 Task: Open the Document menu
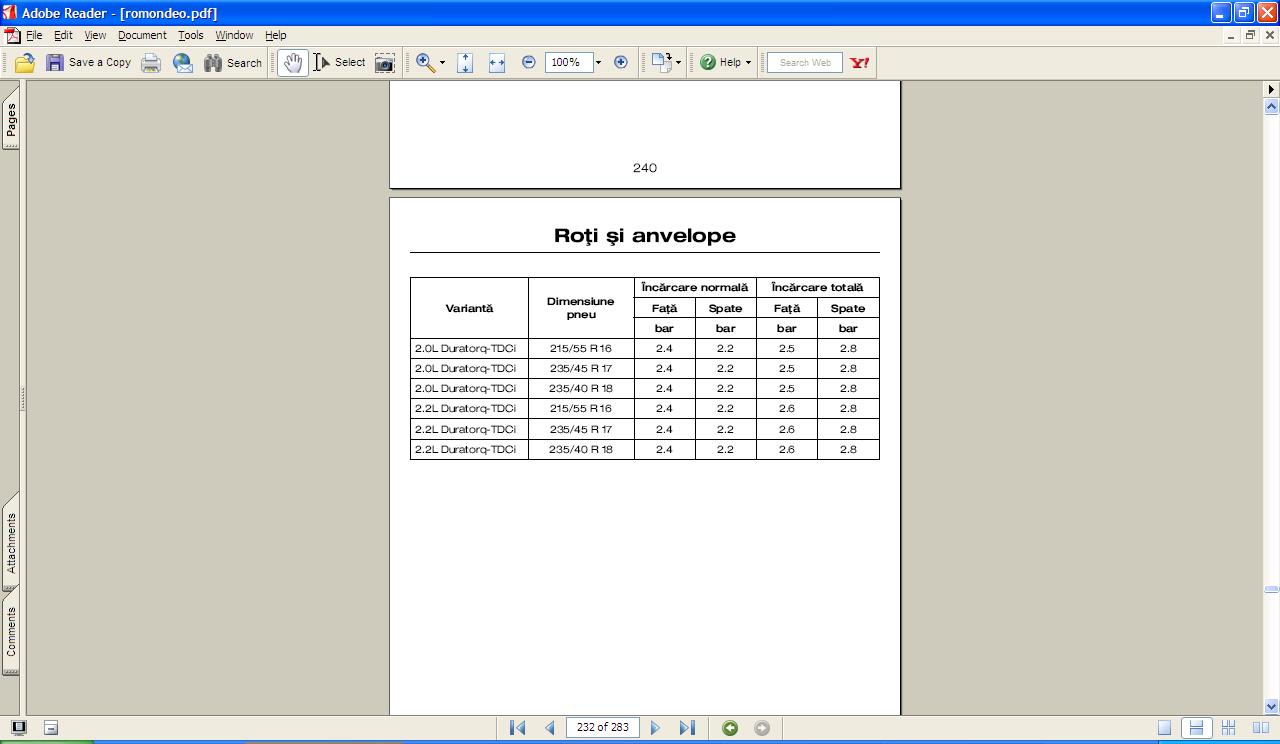coord(142,35)
